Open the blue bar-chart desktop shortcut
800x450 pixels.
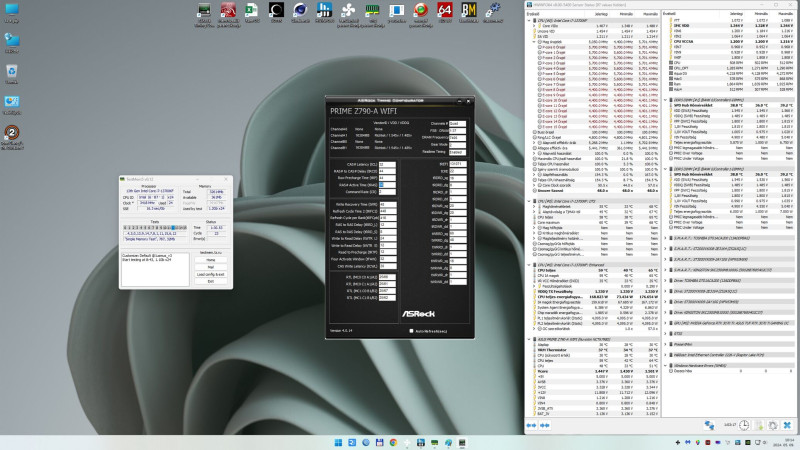324,10
